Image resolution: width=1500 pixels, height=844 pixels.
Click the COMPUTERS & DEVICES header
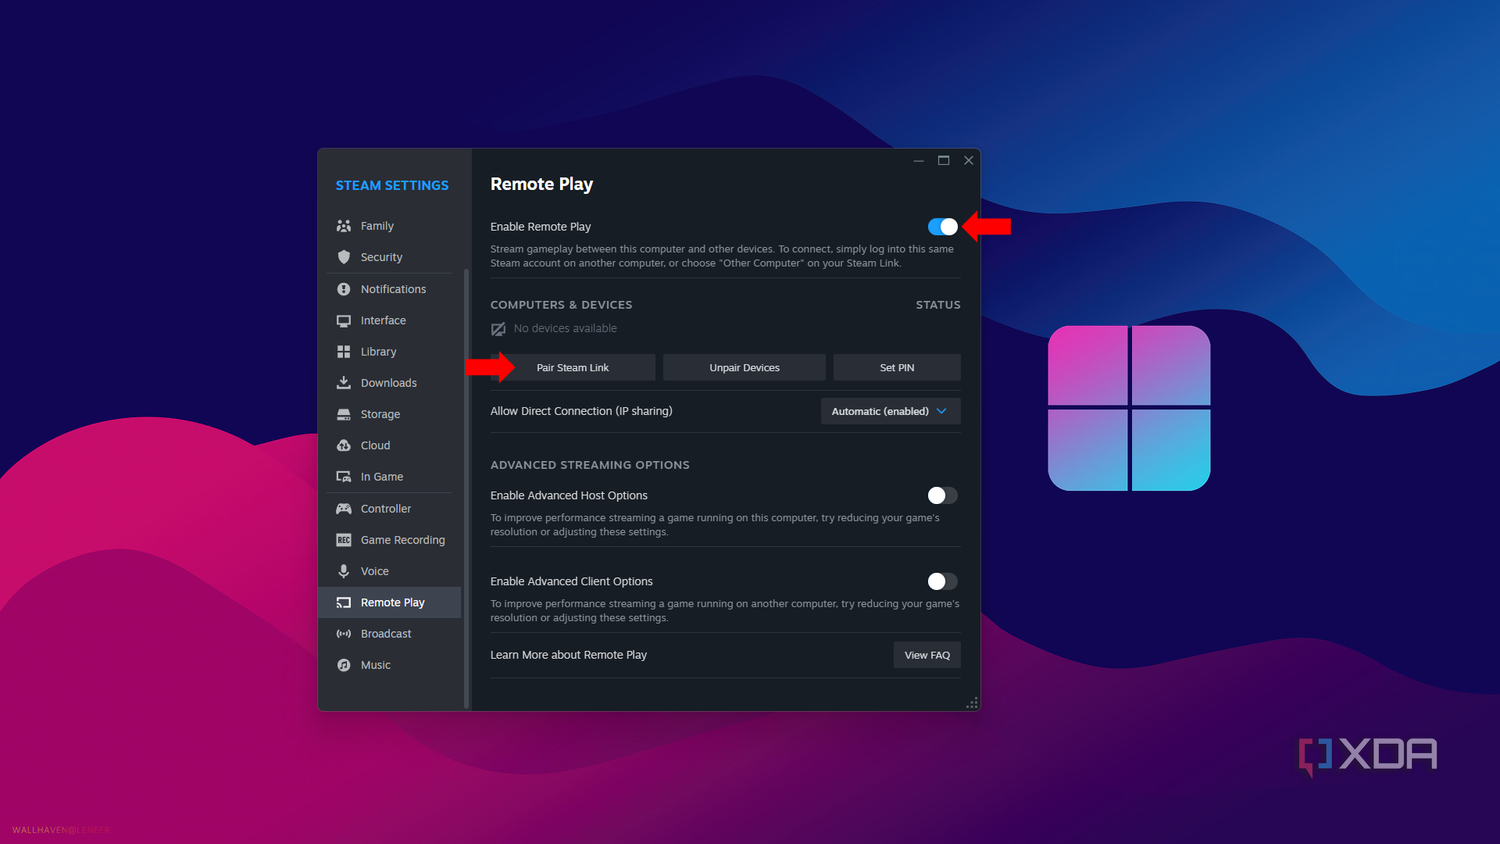(561, 305)
